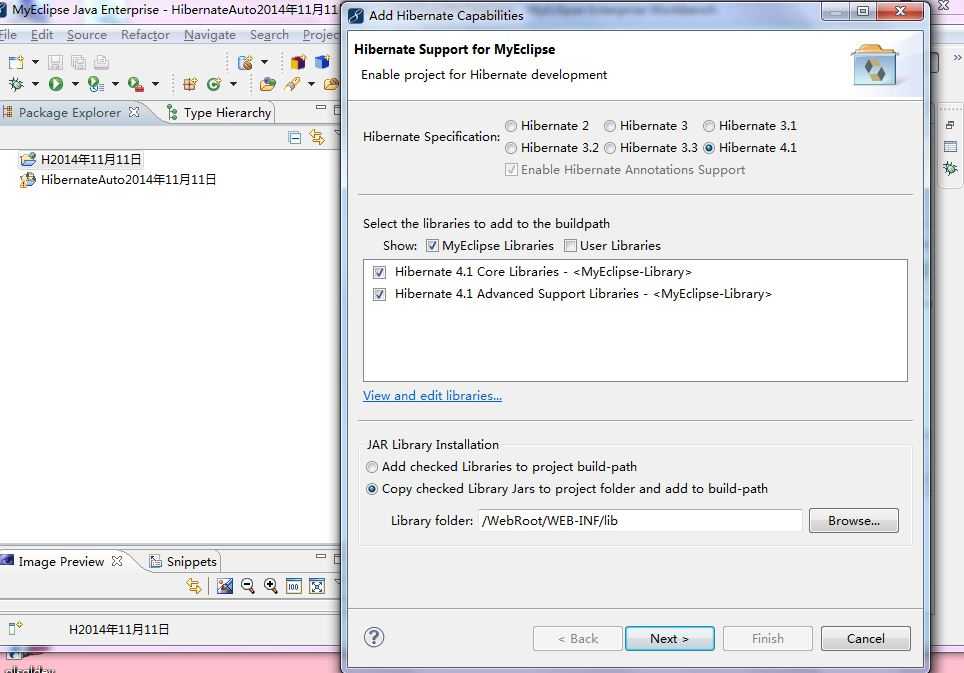Open the Navigate menu

click(x=210, y=35)
